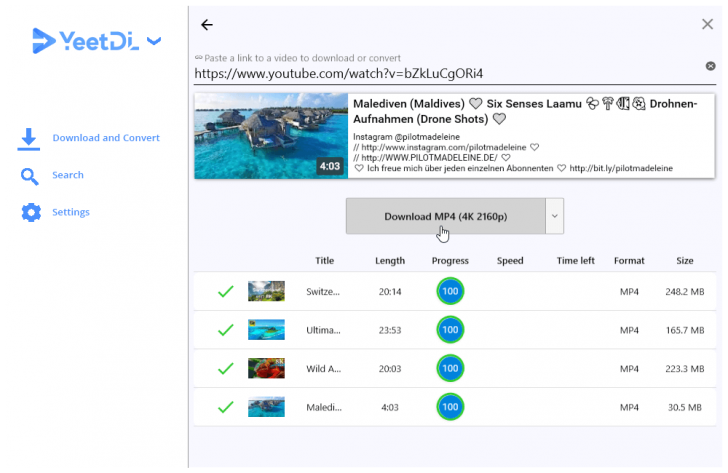Screen dimensions: 728x473
Task: Open the Search section
Action: click(x=68, y=175)
